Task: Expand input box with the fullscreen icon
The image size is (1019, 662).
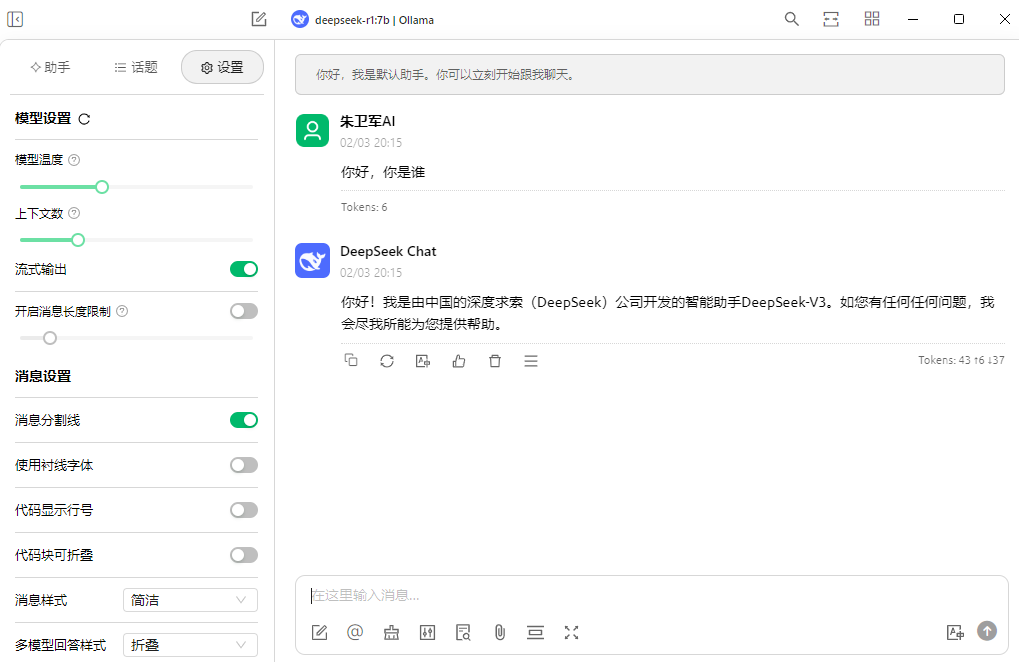Action: pyautogui.click(x=571, y=632)
